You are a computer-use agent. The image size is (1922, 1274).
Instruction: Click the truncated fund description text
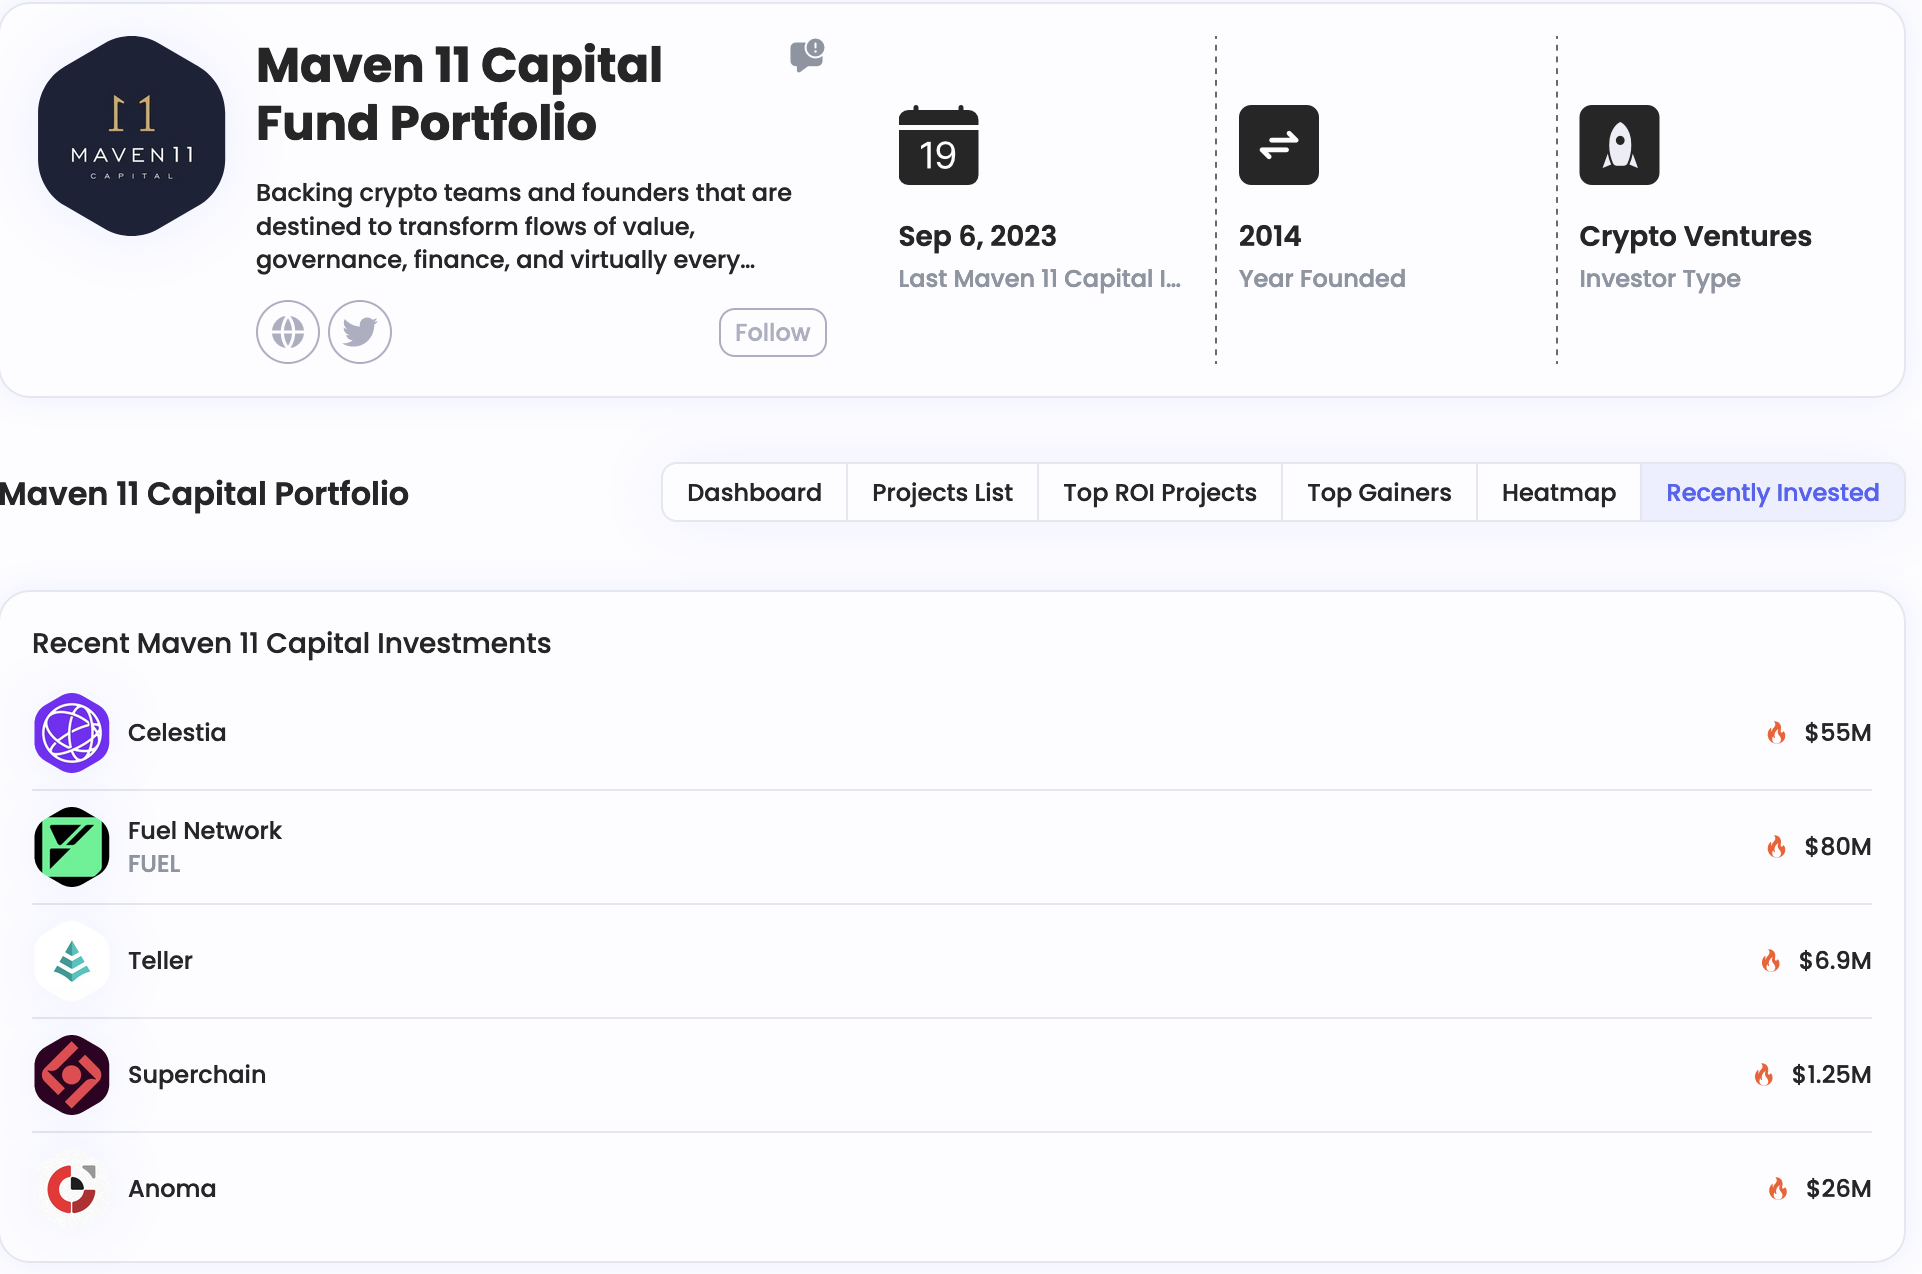click(524, 226)
